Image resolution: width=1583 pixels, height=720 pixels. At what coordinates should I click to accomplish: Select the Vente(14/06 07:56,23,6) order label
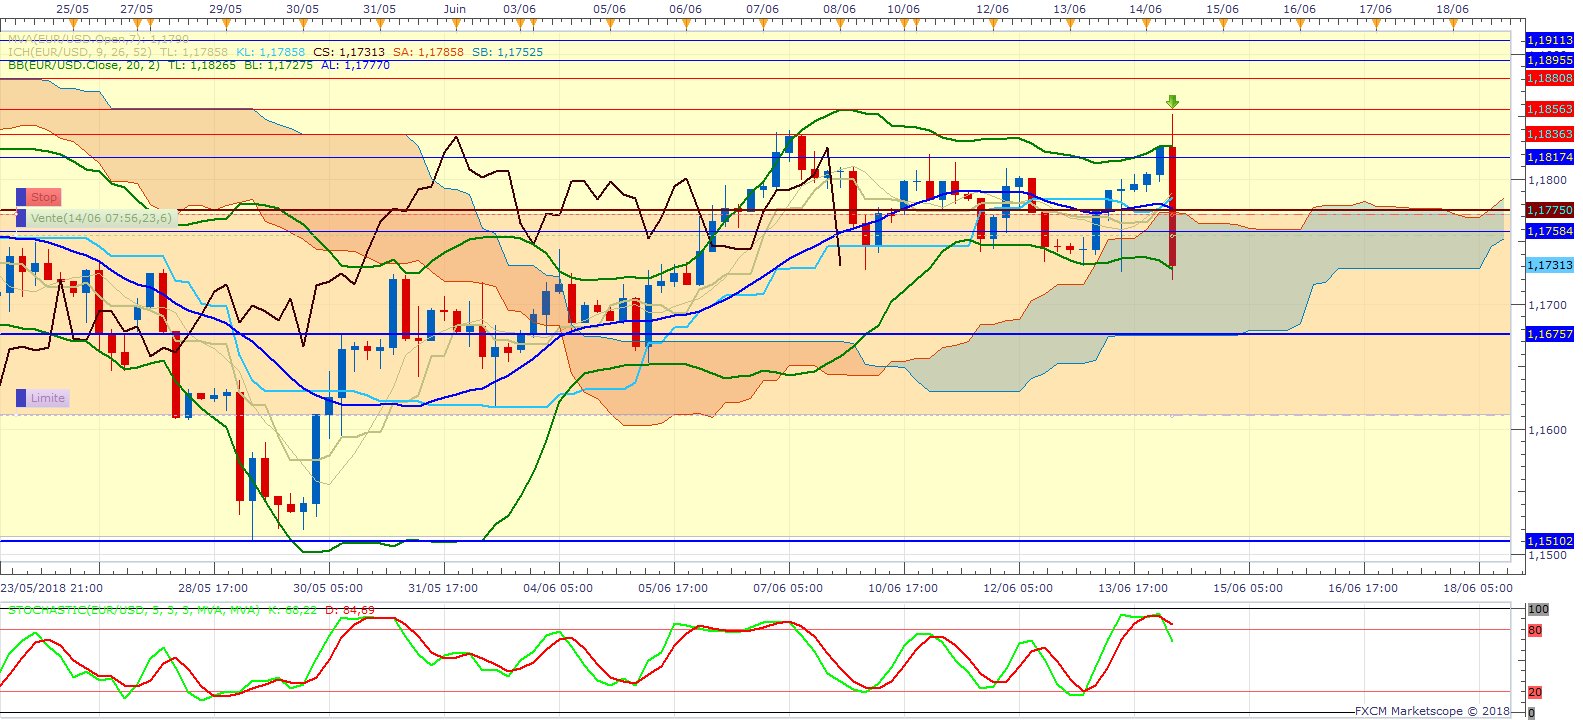(100, 218)
